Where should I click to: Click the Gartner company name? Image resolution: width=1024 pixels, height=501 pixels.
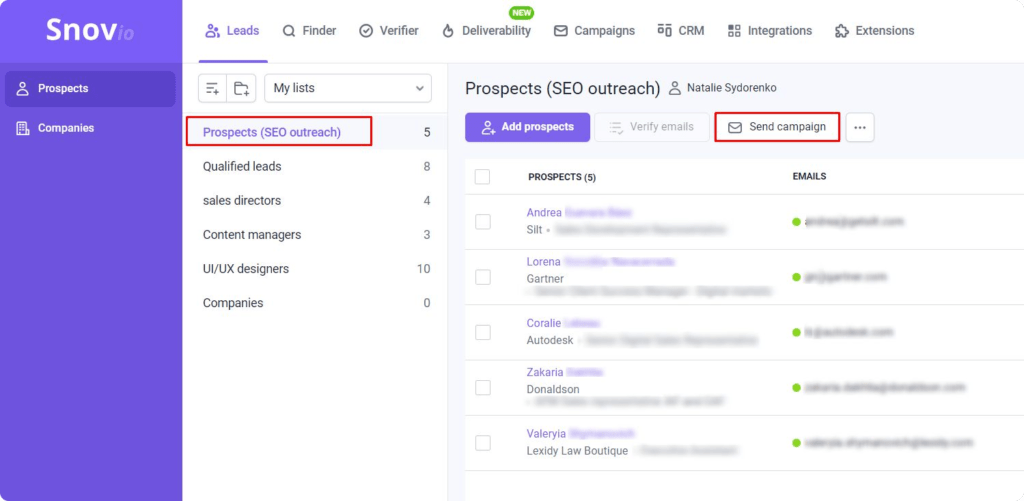coord(545,279)
